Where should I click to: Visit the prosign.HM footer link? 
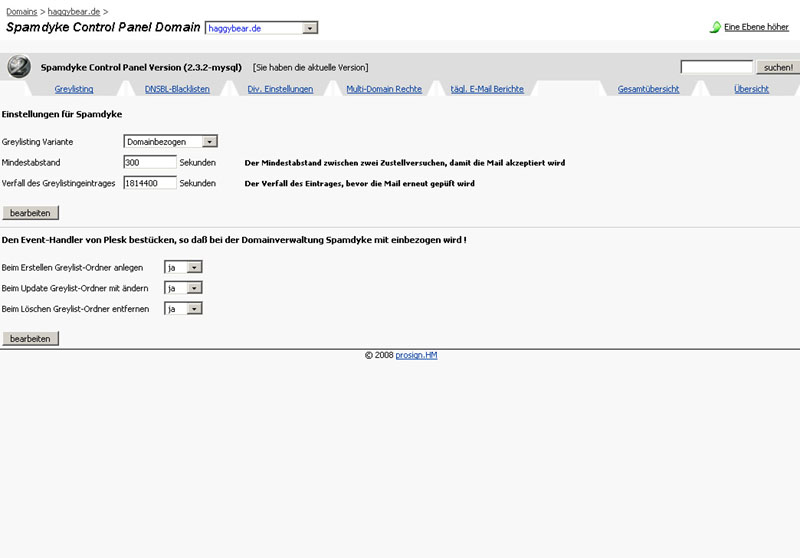416,355
